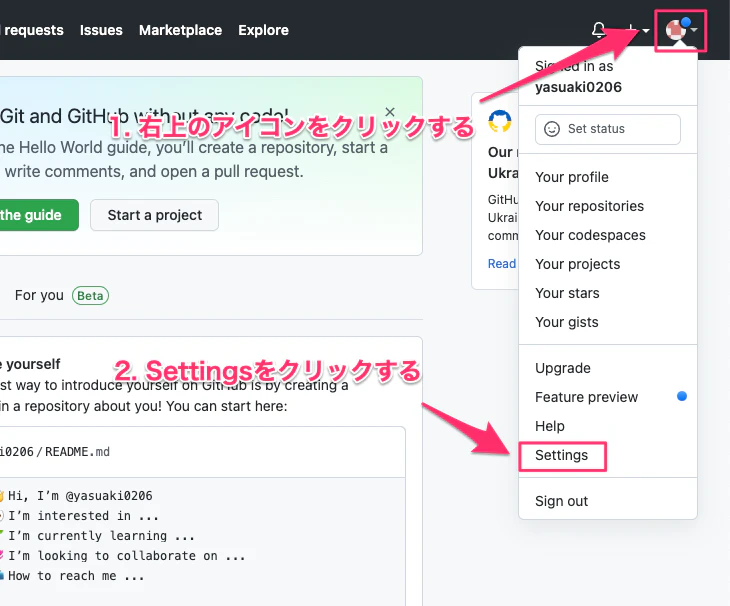This screenshot has width=730, height=606.
Task: Click the Set status button
Action: point(608,129)
